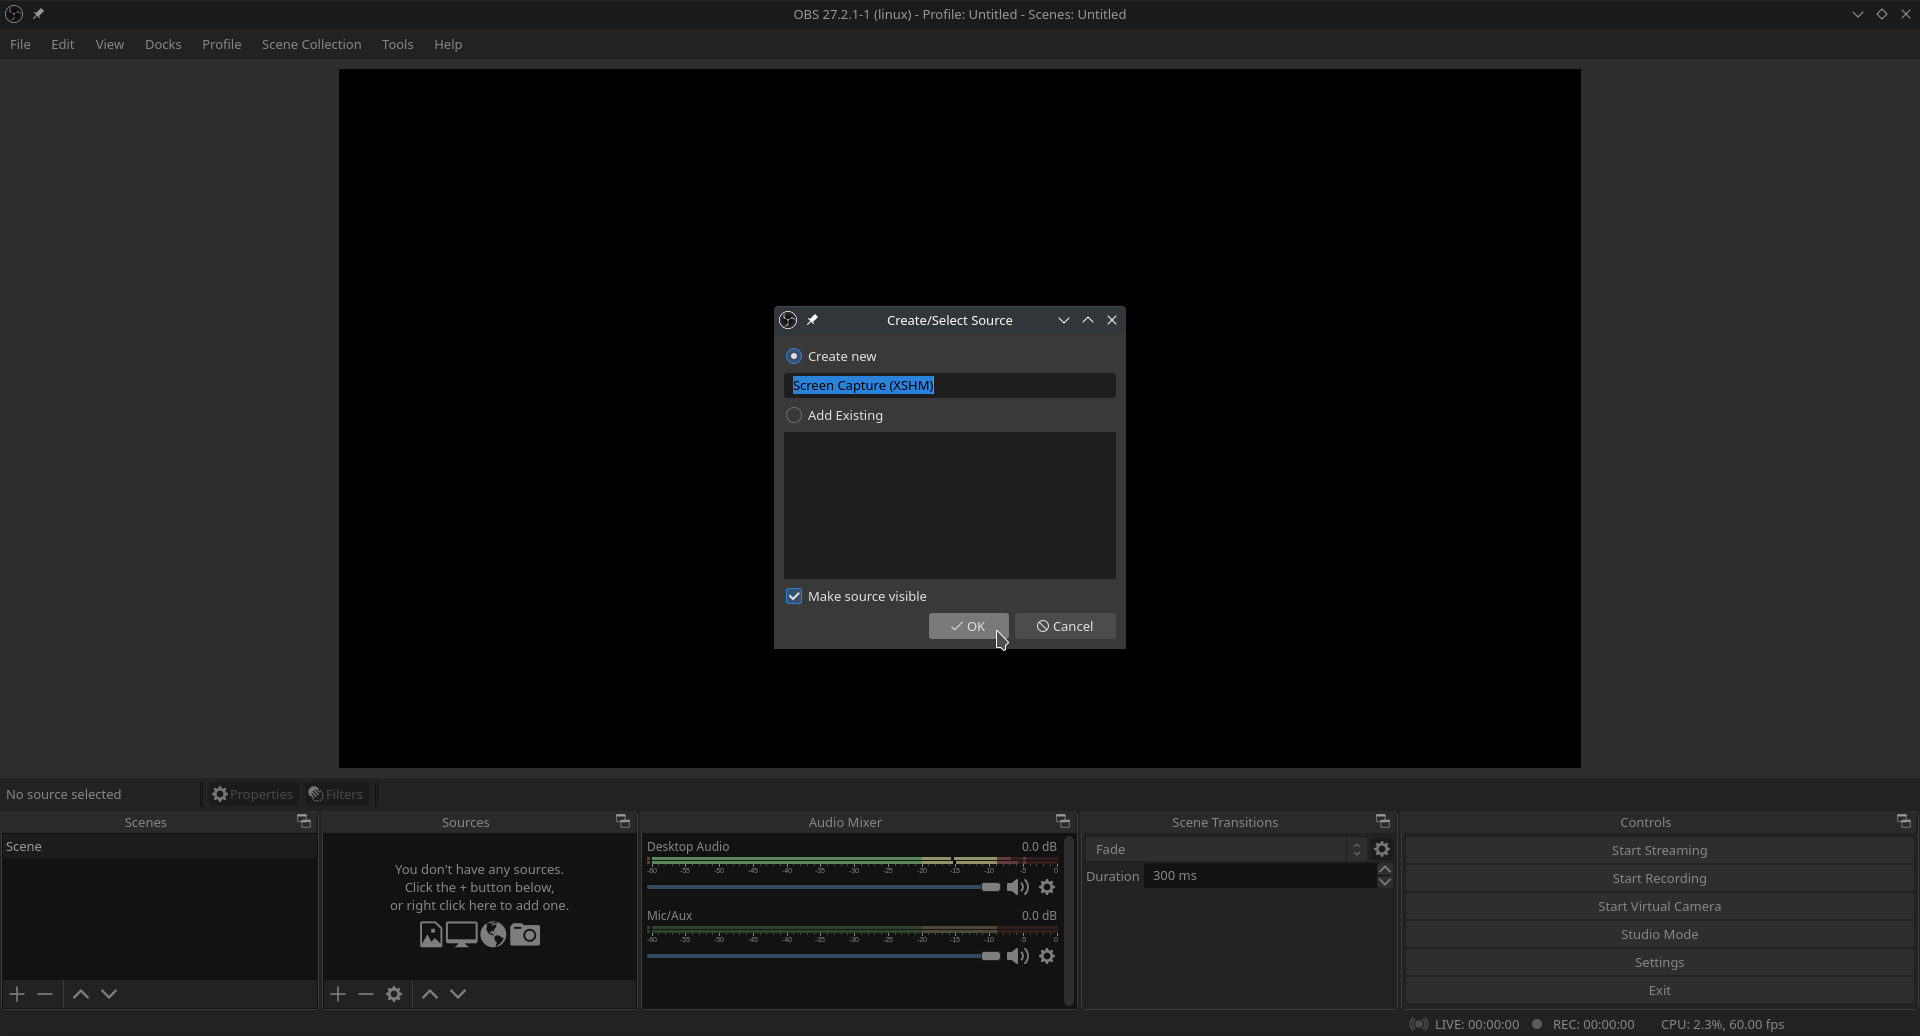Click Start Streaming
This screenshot has height=1036, width=1920.
1659,850
